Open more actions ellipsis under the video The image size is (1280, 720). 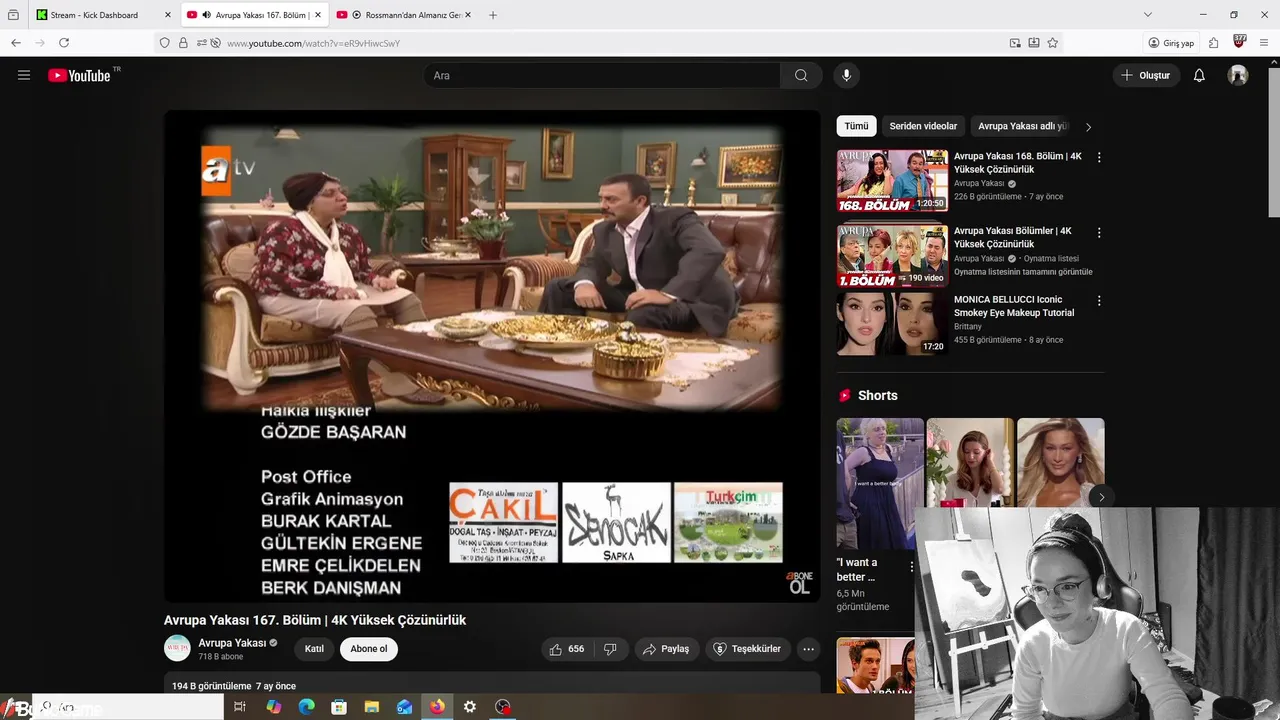coord(808,649)
